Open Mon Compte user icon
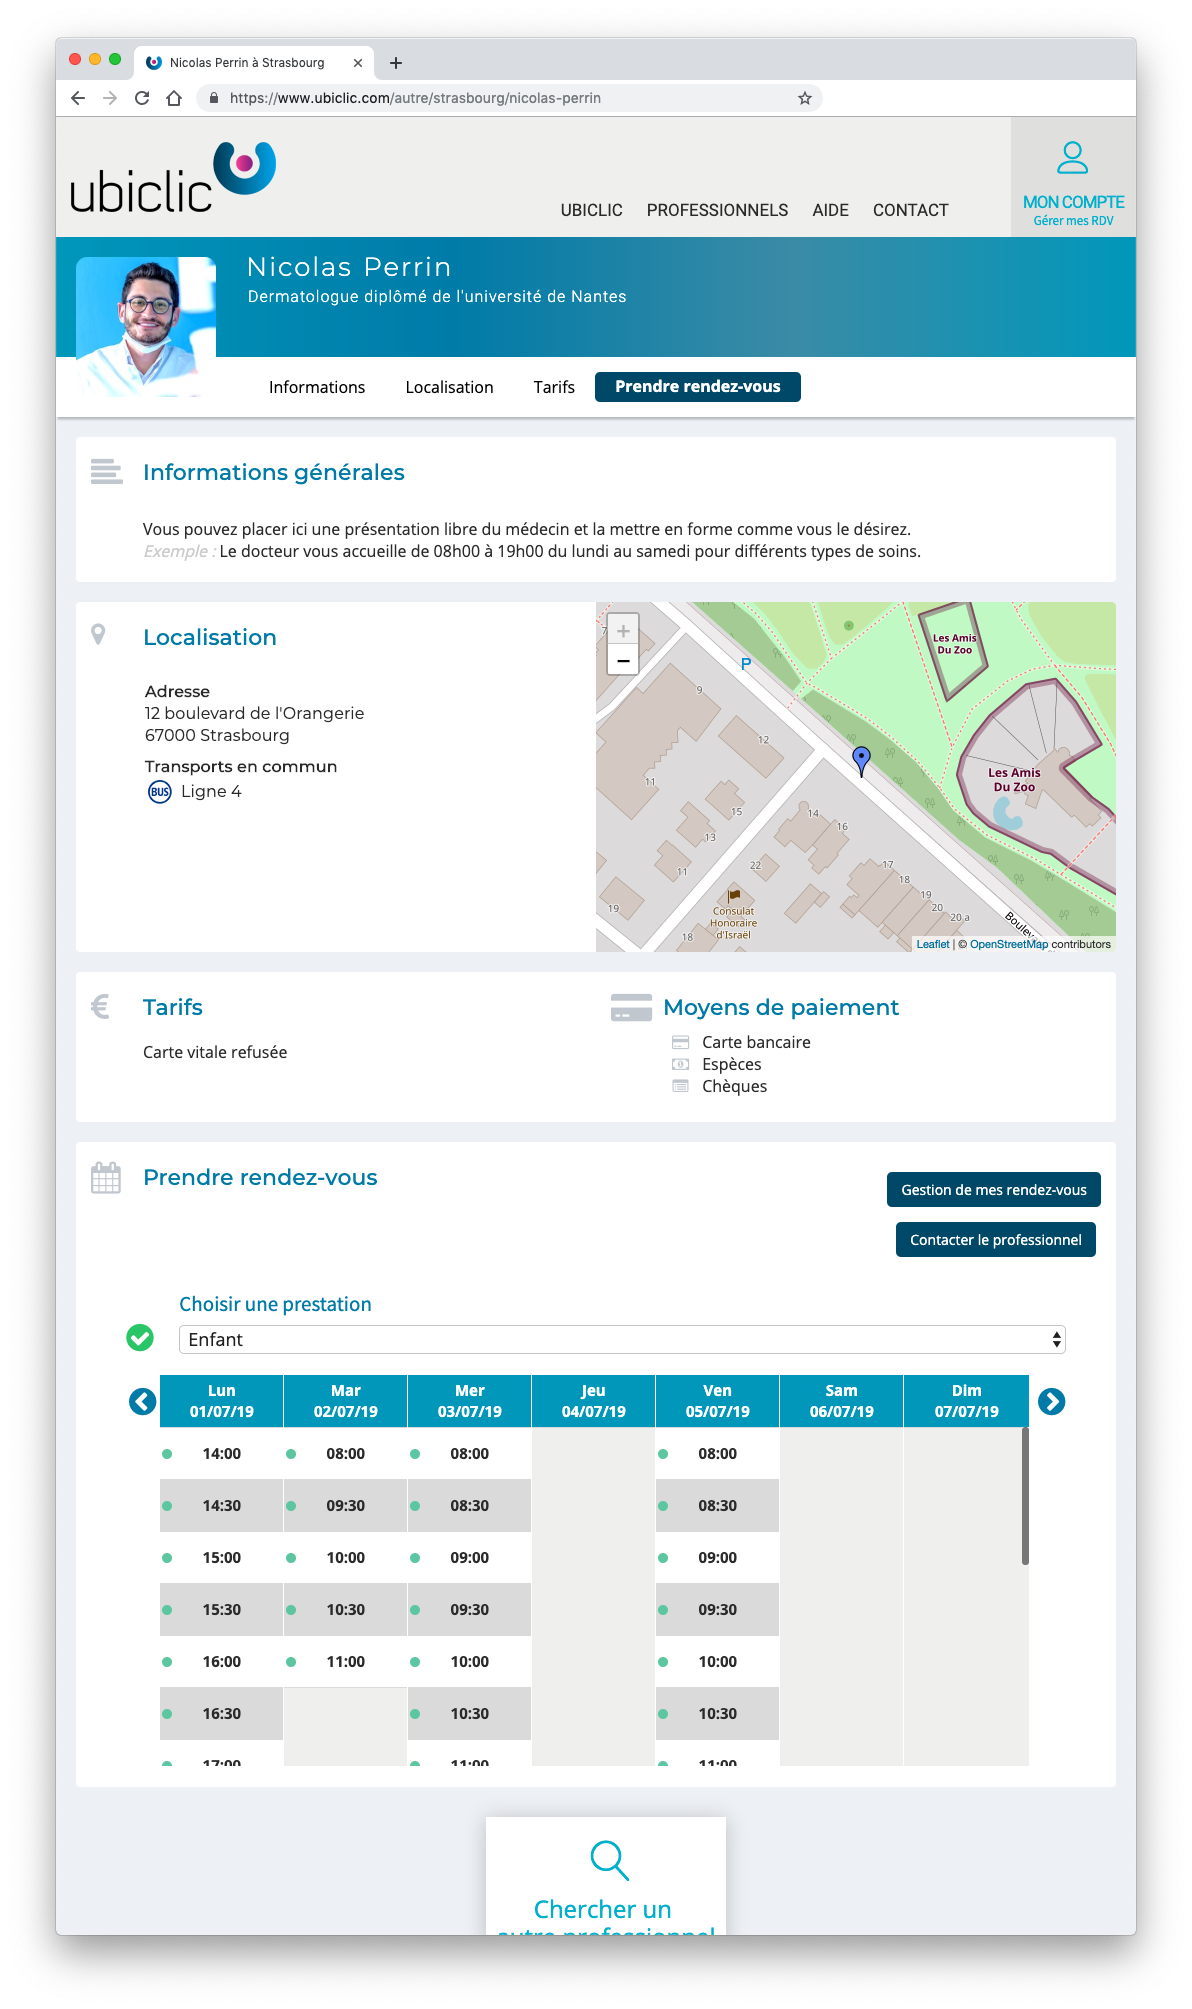This screenshot has height=2009, width=1192. click(x=1072, y=157)
